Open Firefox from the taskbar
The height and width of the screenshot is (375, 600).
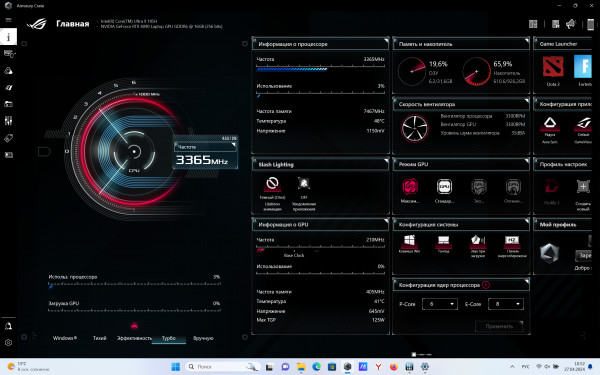393,367
